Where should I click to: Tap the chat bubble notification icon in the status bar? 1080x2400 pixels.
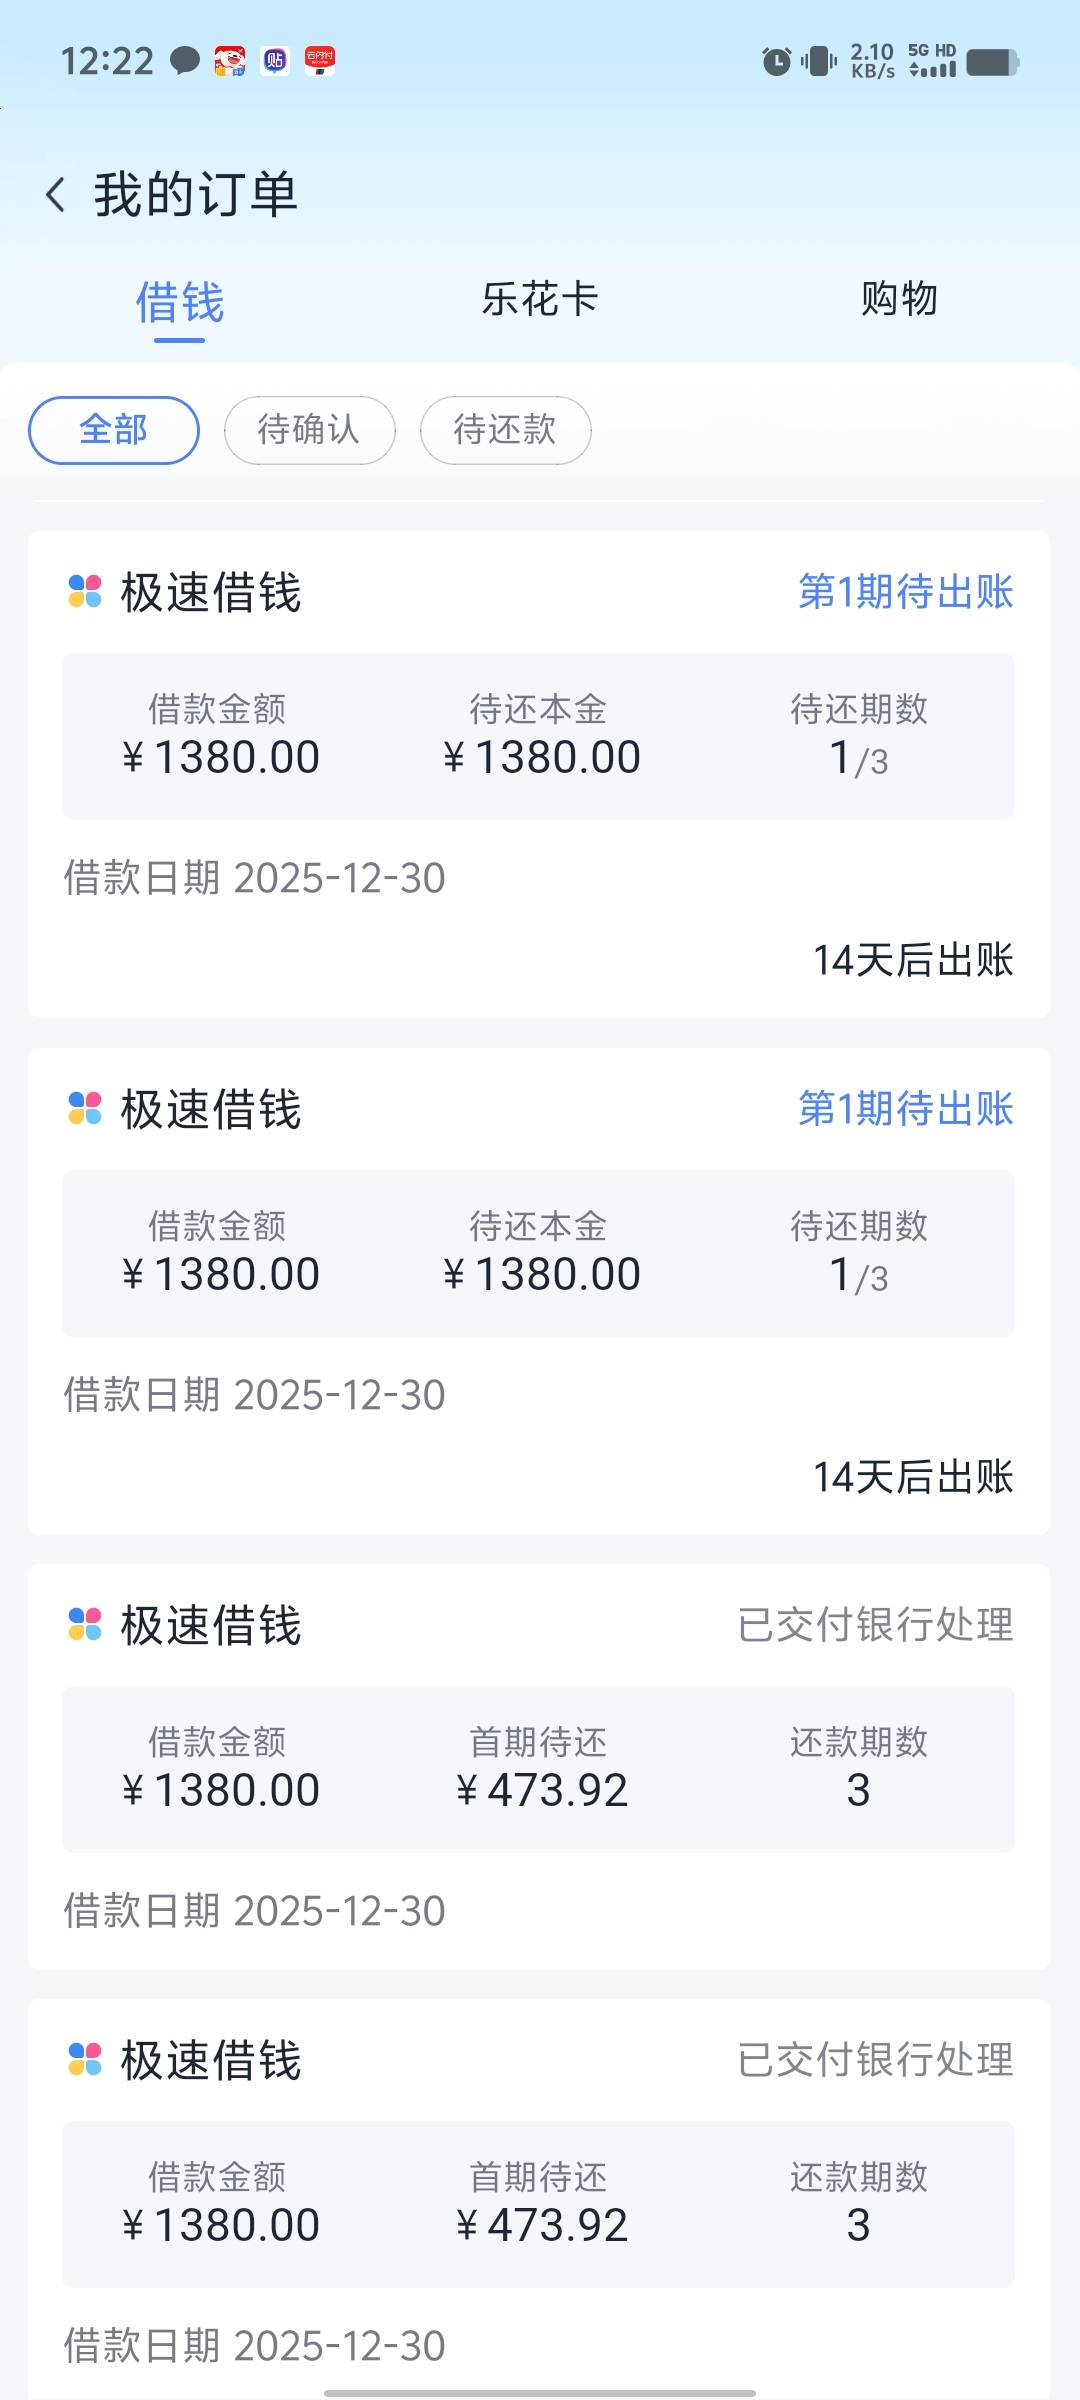[x=185, y=61]
